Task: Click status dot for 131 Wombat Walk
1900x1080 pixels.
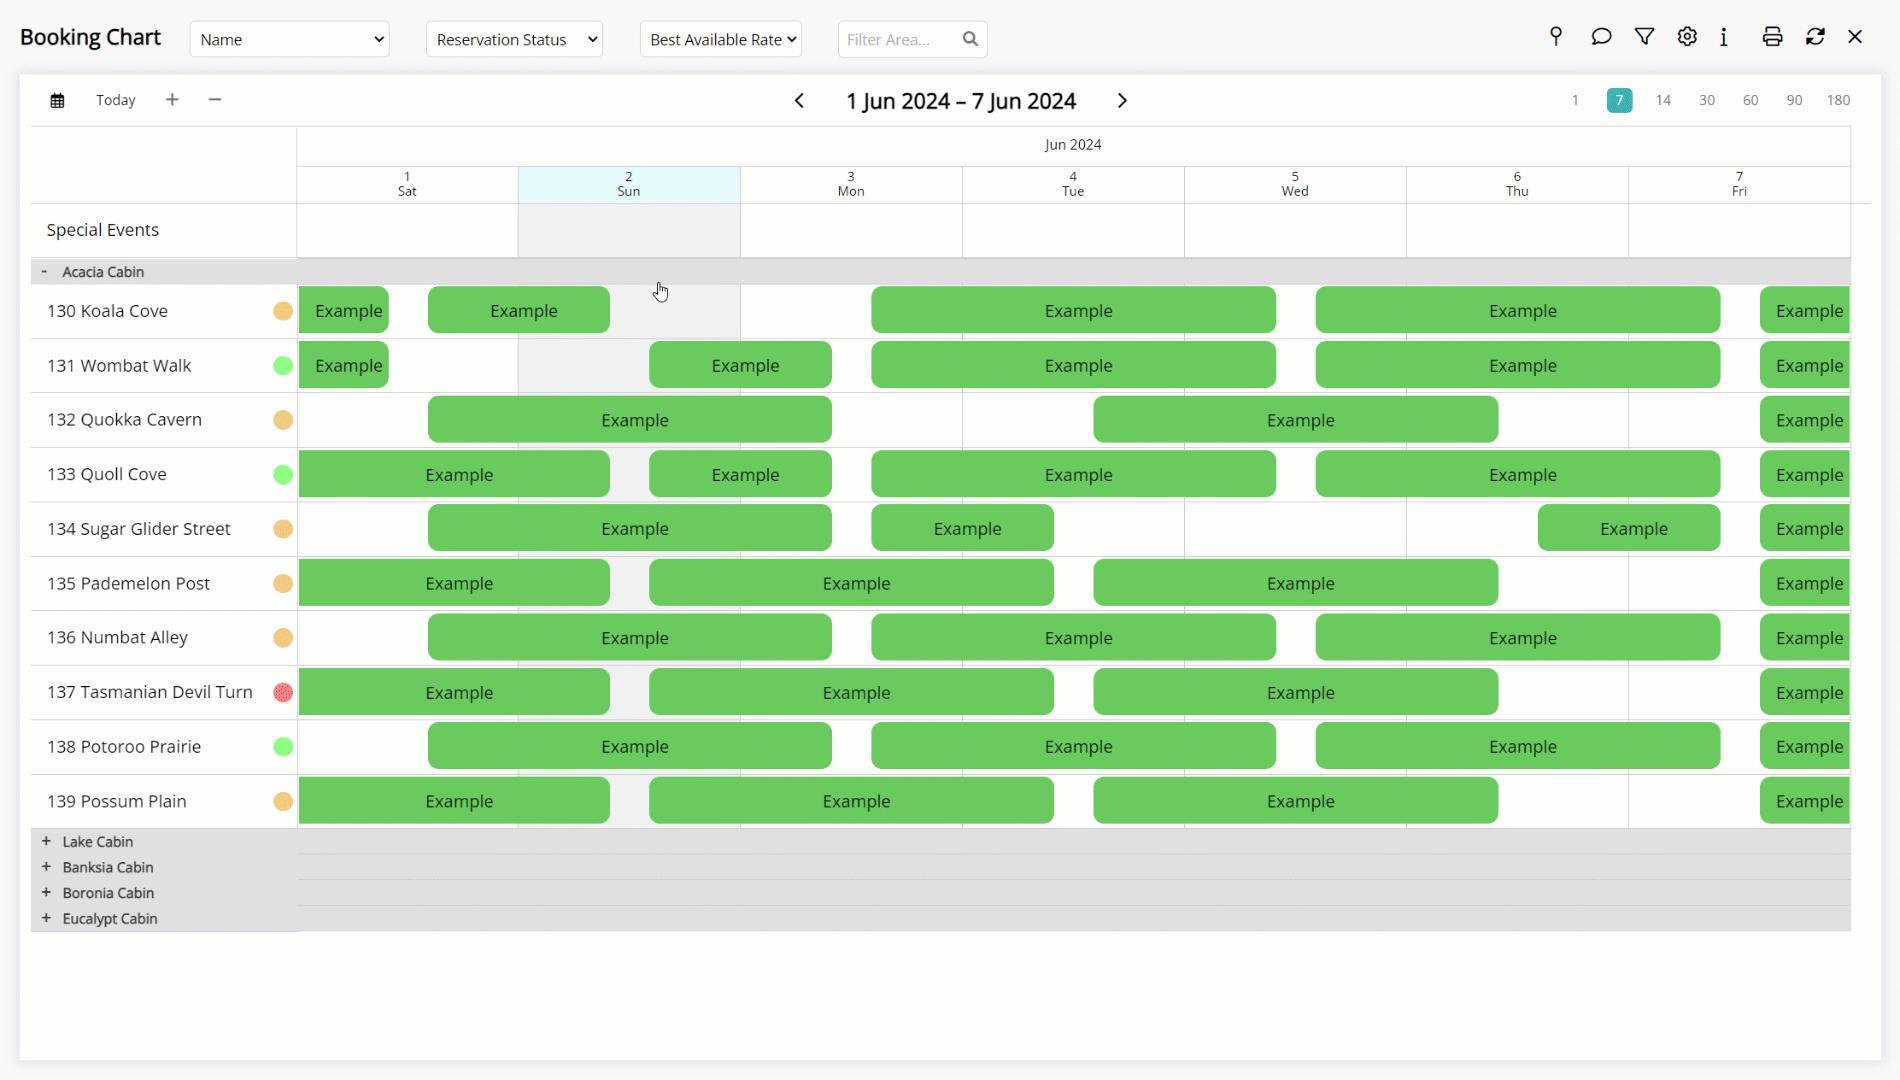Action: (x=283, y=366)
